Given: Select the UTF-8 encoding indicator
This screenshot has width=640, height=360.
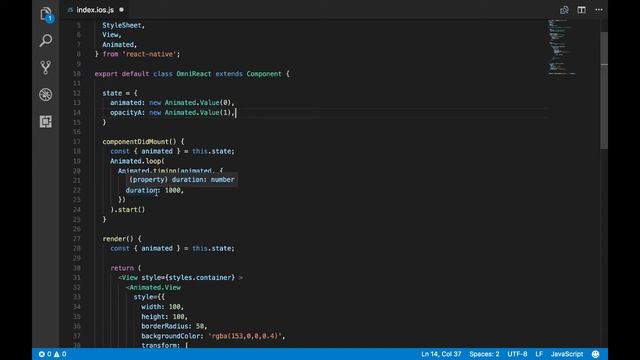Looking at the screenshot, I should tap(517, 354).
